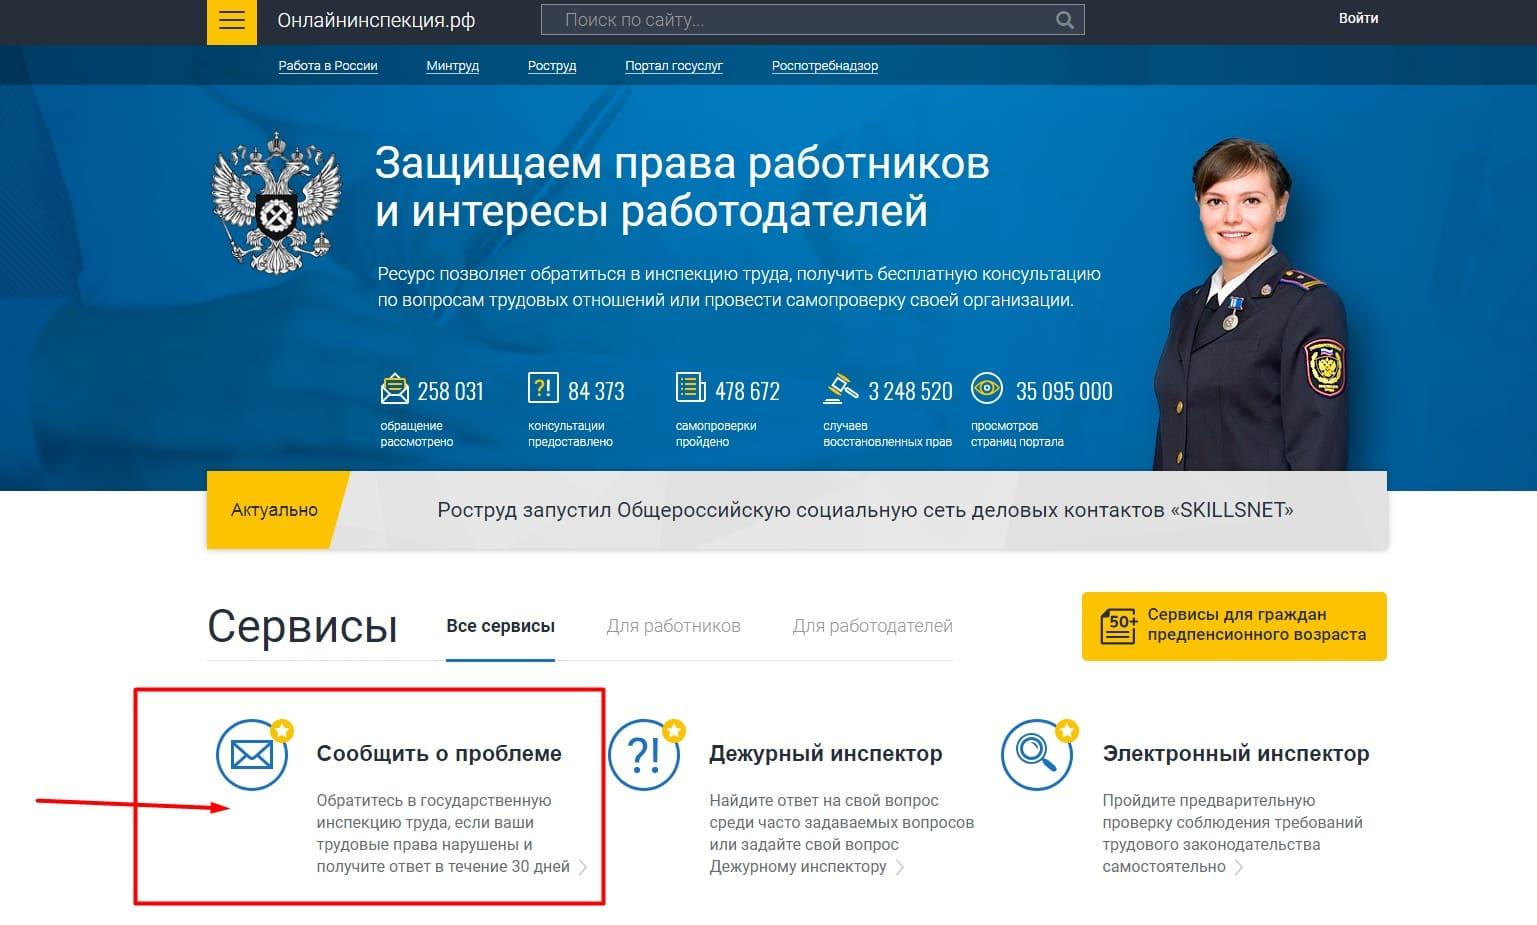1537x925 pixels.
Task: Click the Сервисы section heading
Action: click(302, 626)
